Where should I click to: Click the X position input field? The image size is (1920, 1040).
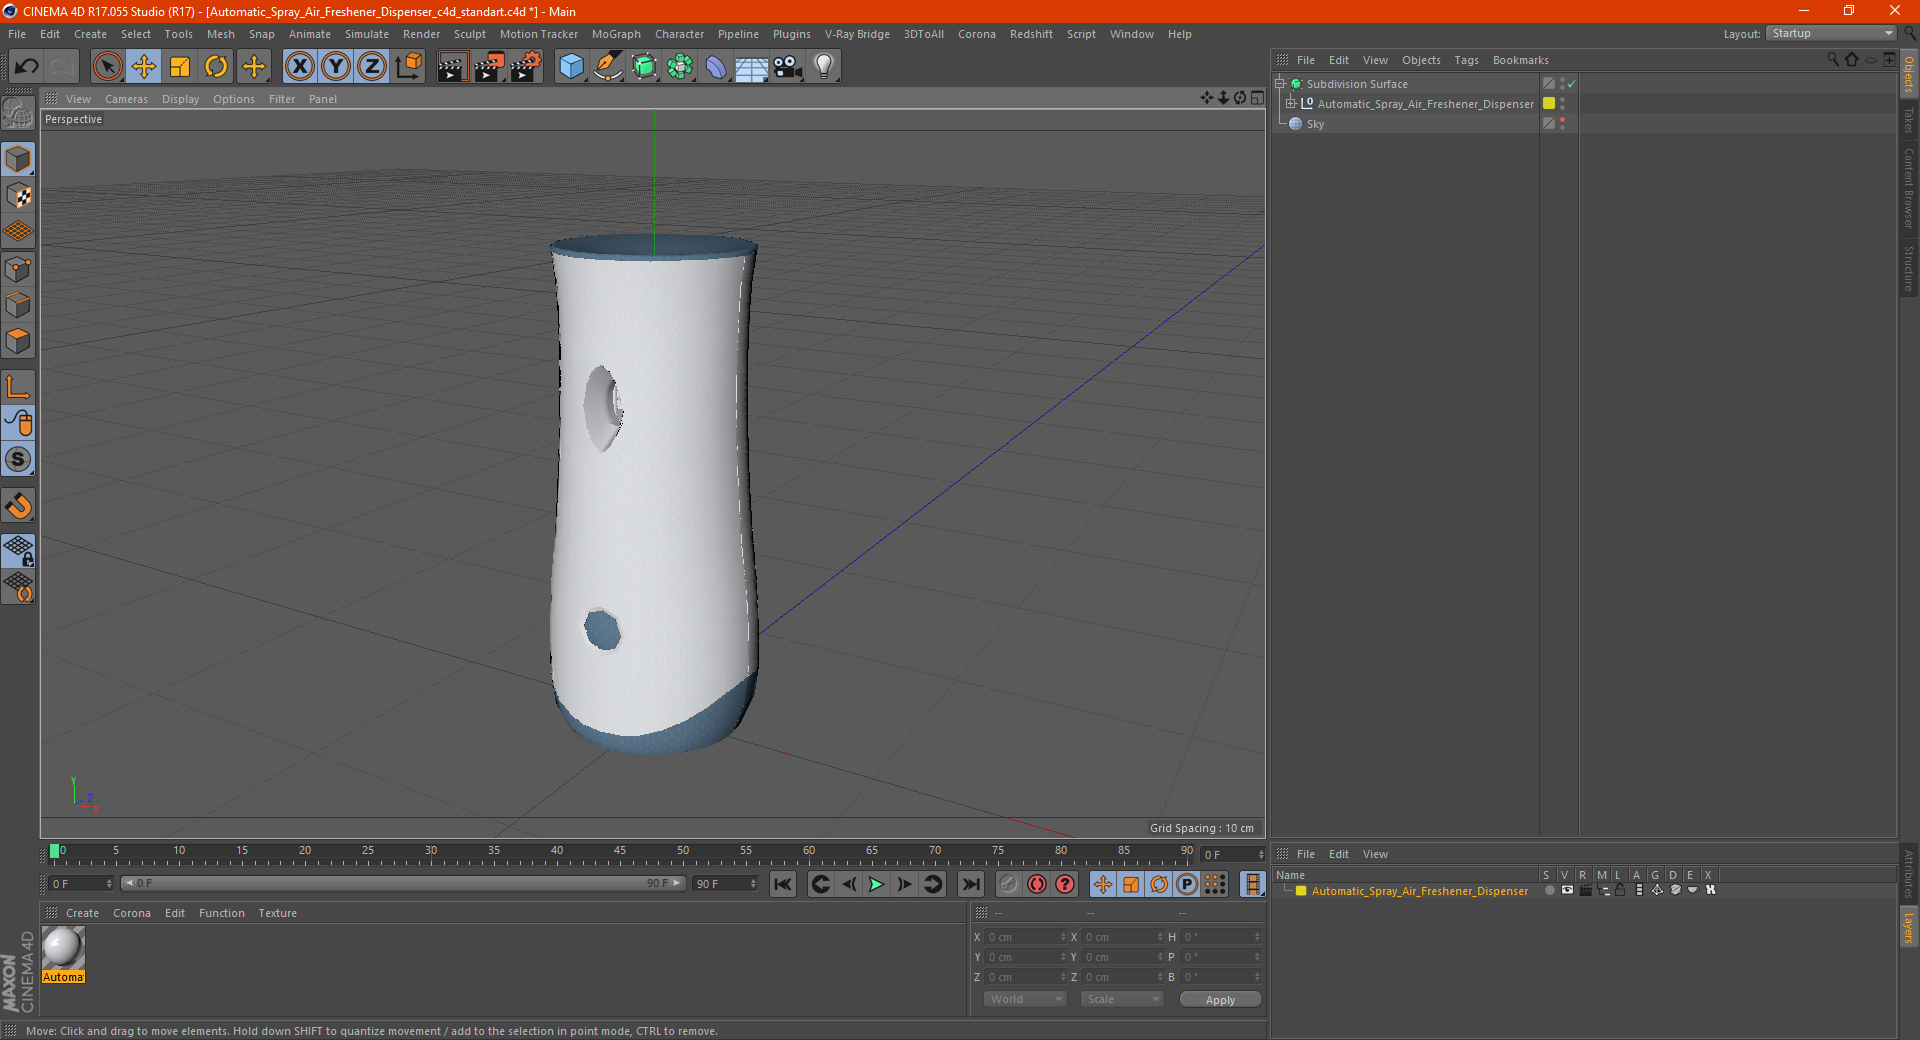coord(1027,937)
